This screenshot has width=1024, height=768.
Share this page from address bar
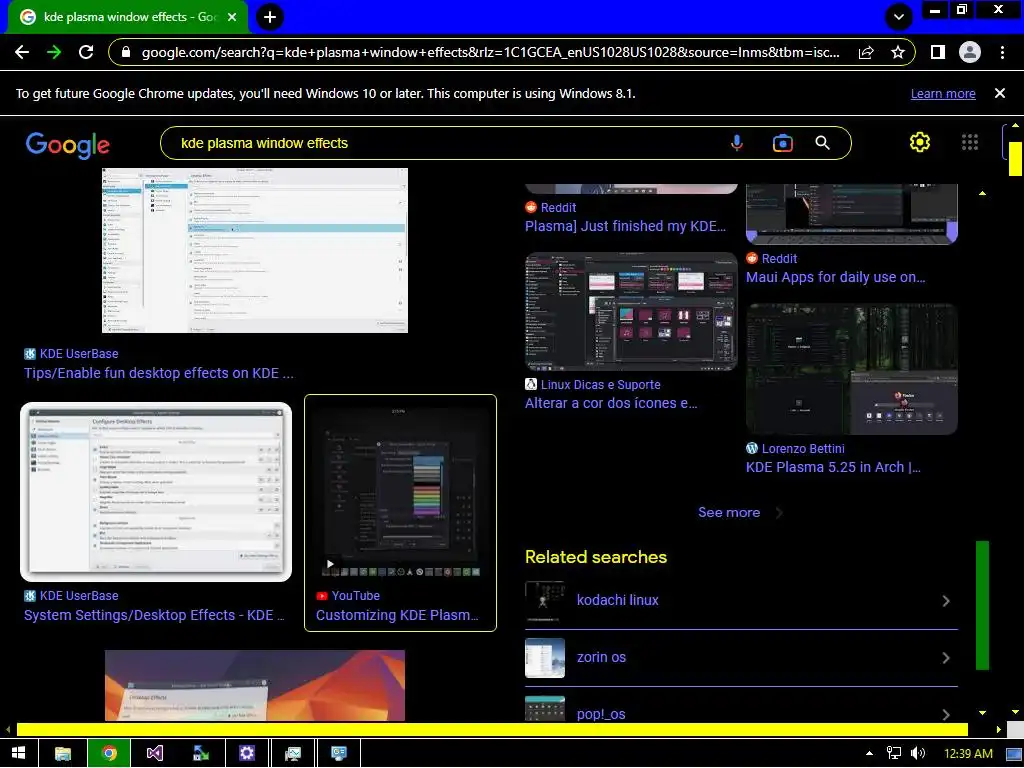click(866, 52)
